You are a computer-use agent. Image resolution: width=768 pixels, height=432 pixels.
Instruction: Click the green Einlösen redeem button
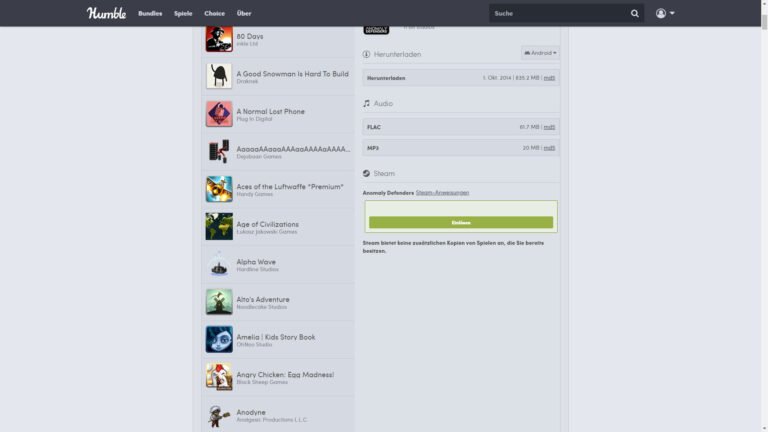(461, 222)
